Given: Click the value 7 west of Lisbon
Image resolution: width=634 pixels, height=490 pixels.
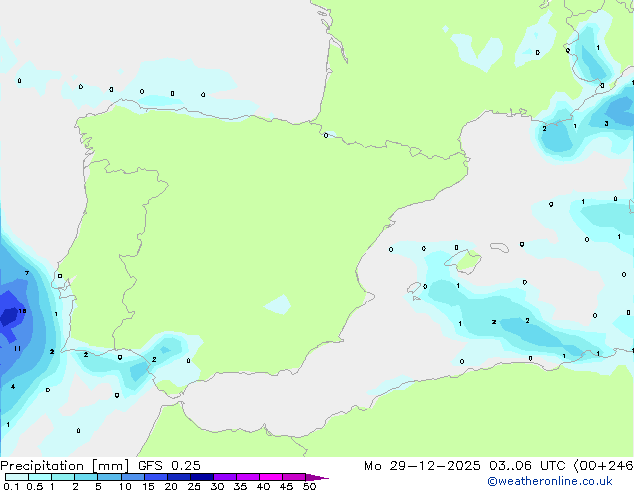Looking at the screenshot, I should (27, 273).
